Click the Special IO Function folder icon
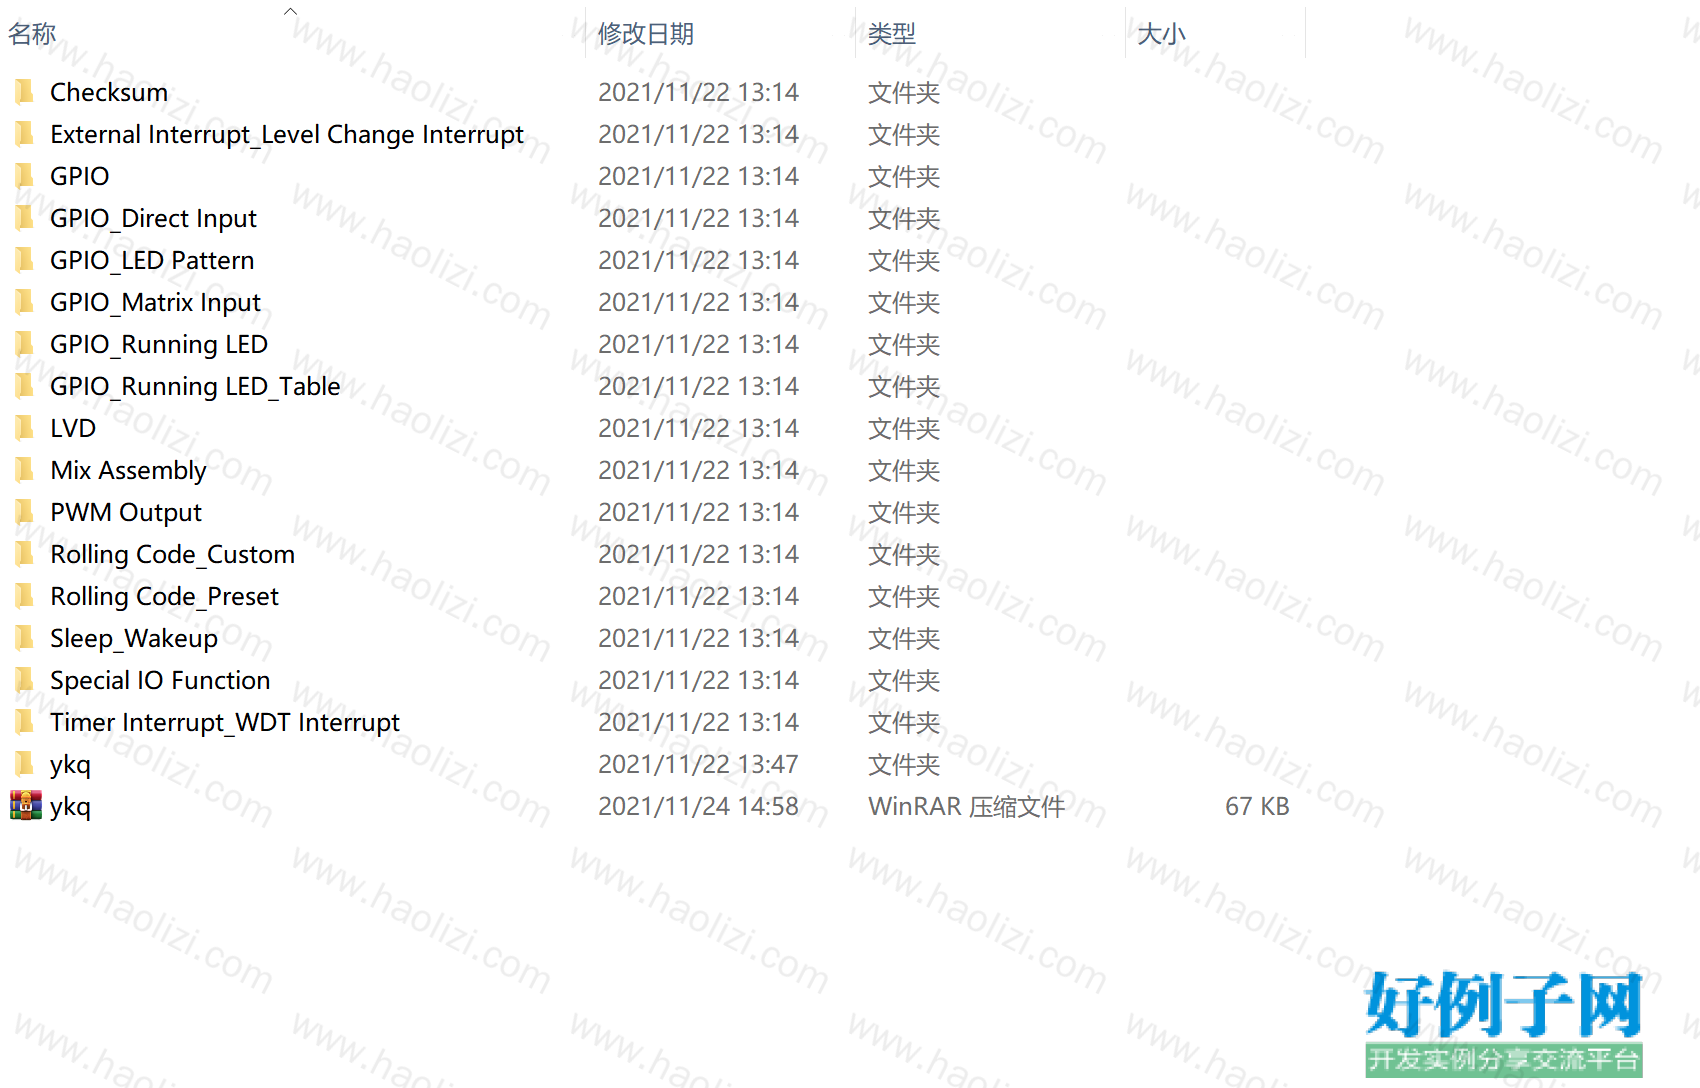This screenshot has height=1088, width=1700. pyautogui.click(x=24, y=680)
